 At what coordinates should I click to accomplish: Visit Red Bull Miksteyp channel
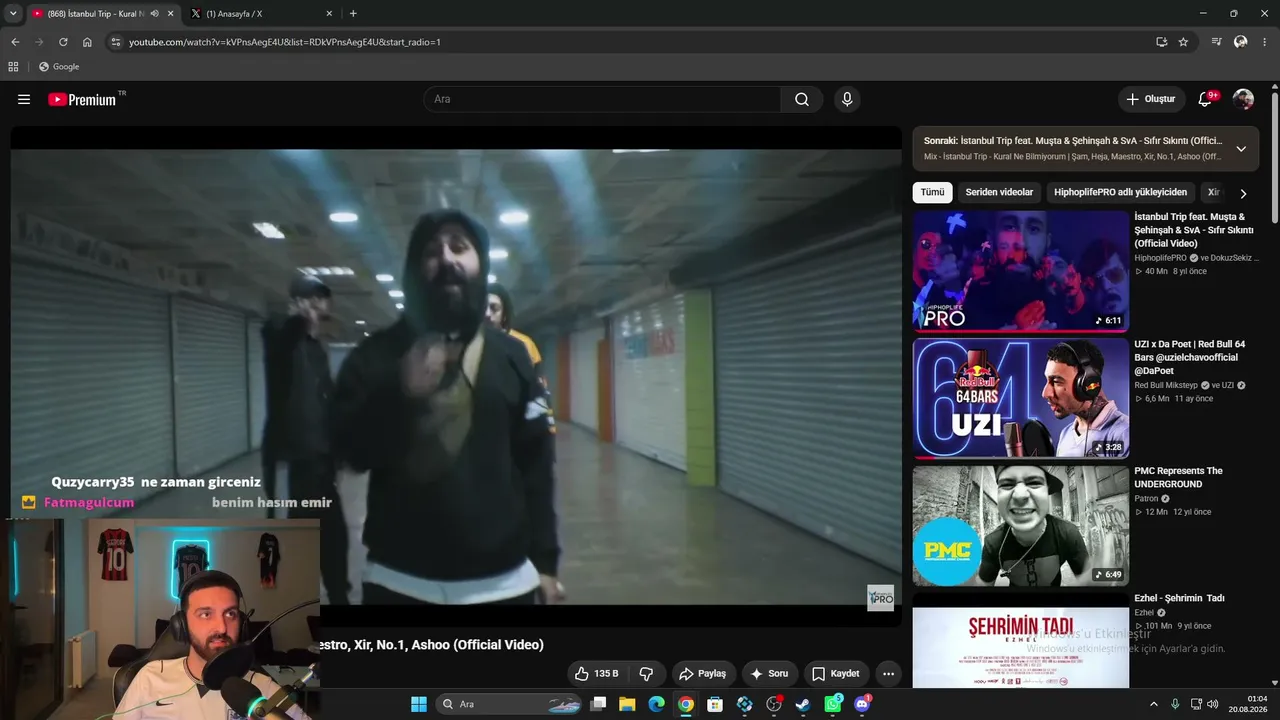1165,385
